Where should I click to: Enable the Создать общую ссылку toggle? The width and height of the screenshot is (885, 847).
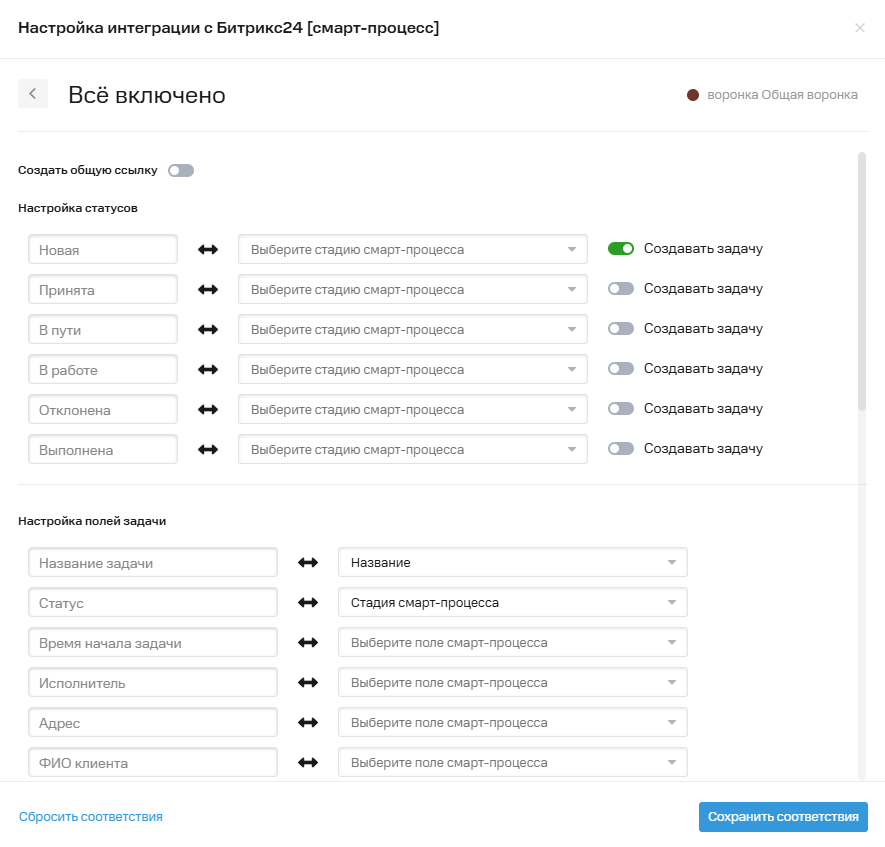click(181, 170)
